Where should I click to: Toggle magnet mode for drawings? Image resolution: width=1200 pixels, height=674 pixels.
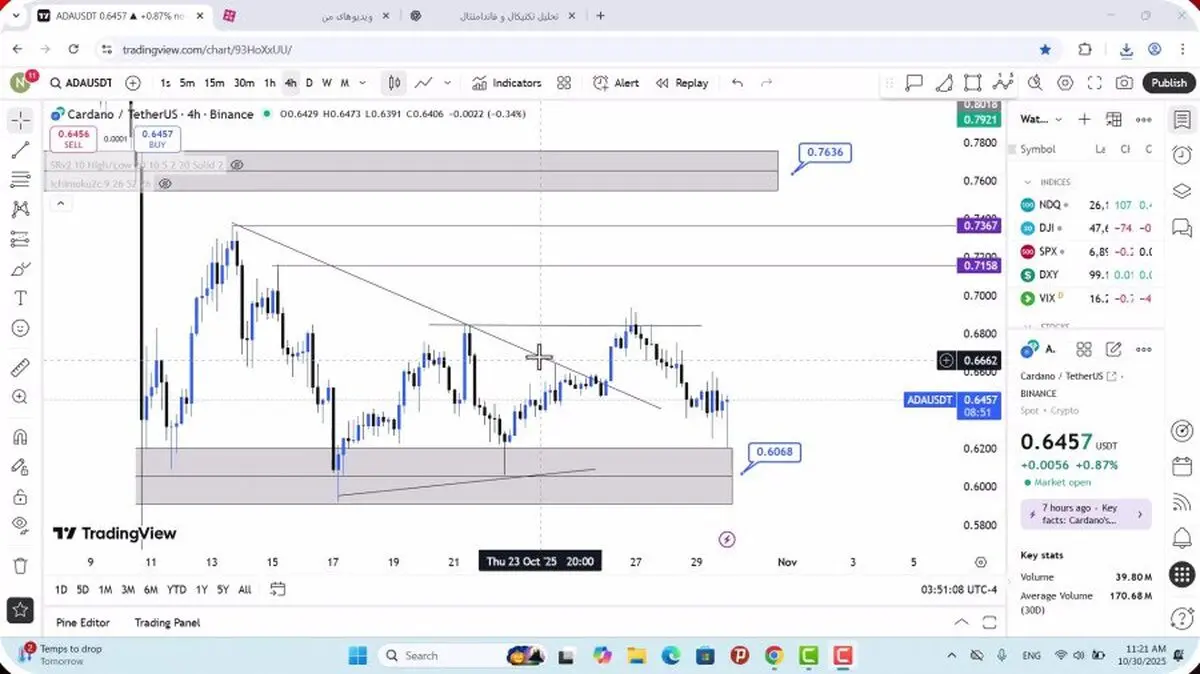pyautogui.click(x=20, y=437)
